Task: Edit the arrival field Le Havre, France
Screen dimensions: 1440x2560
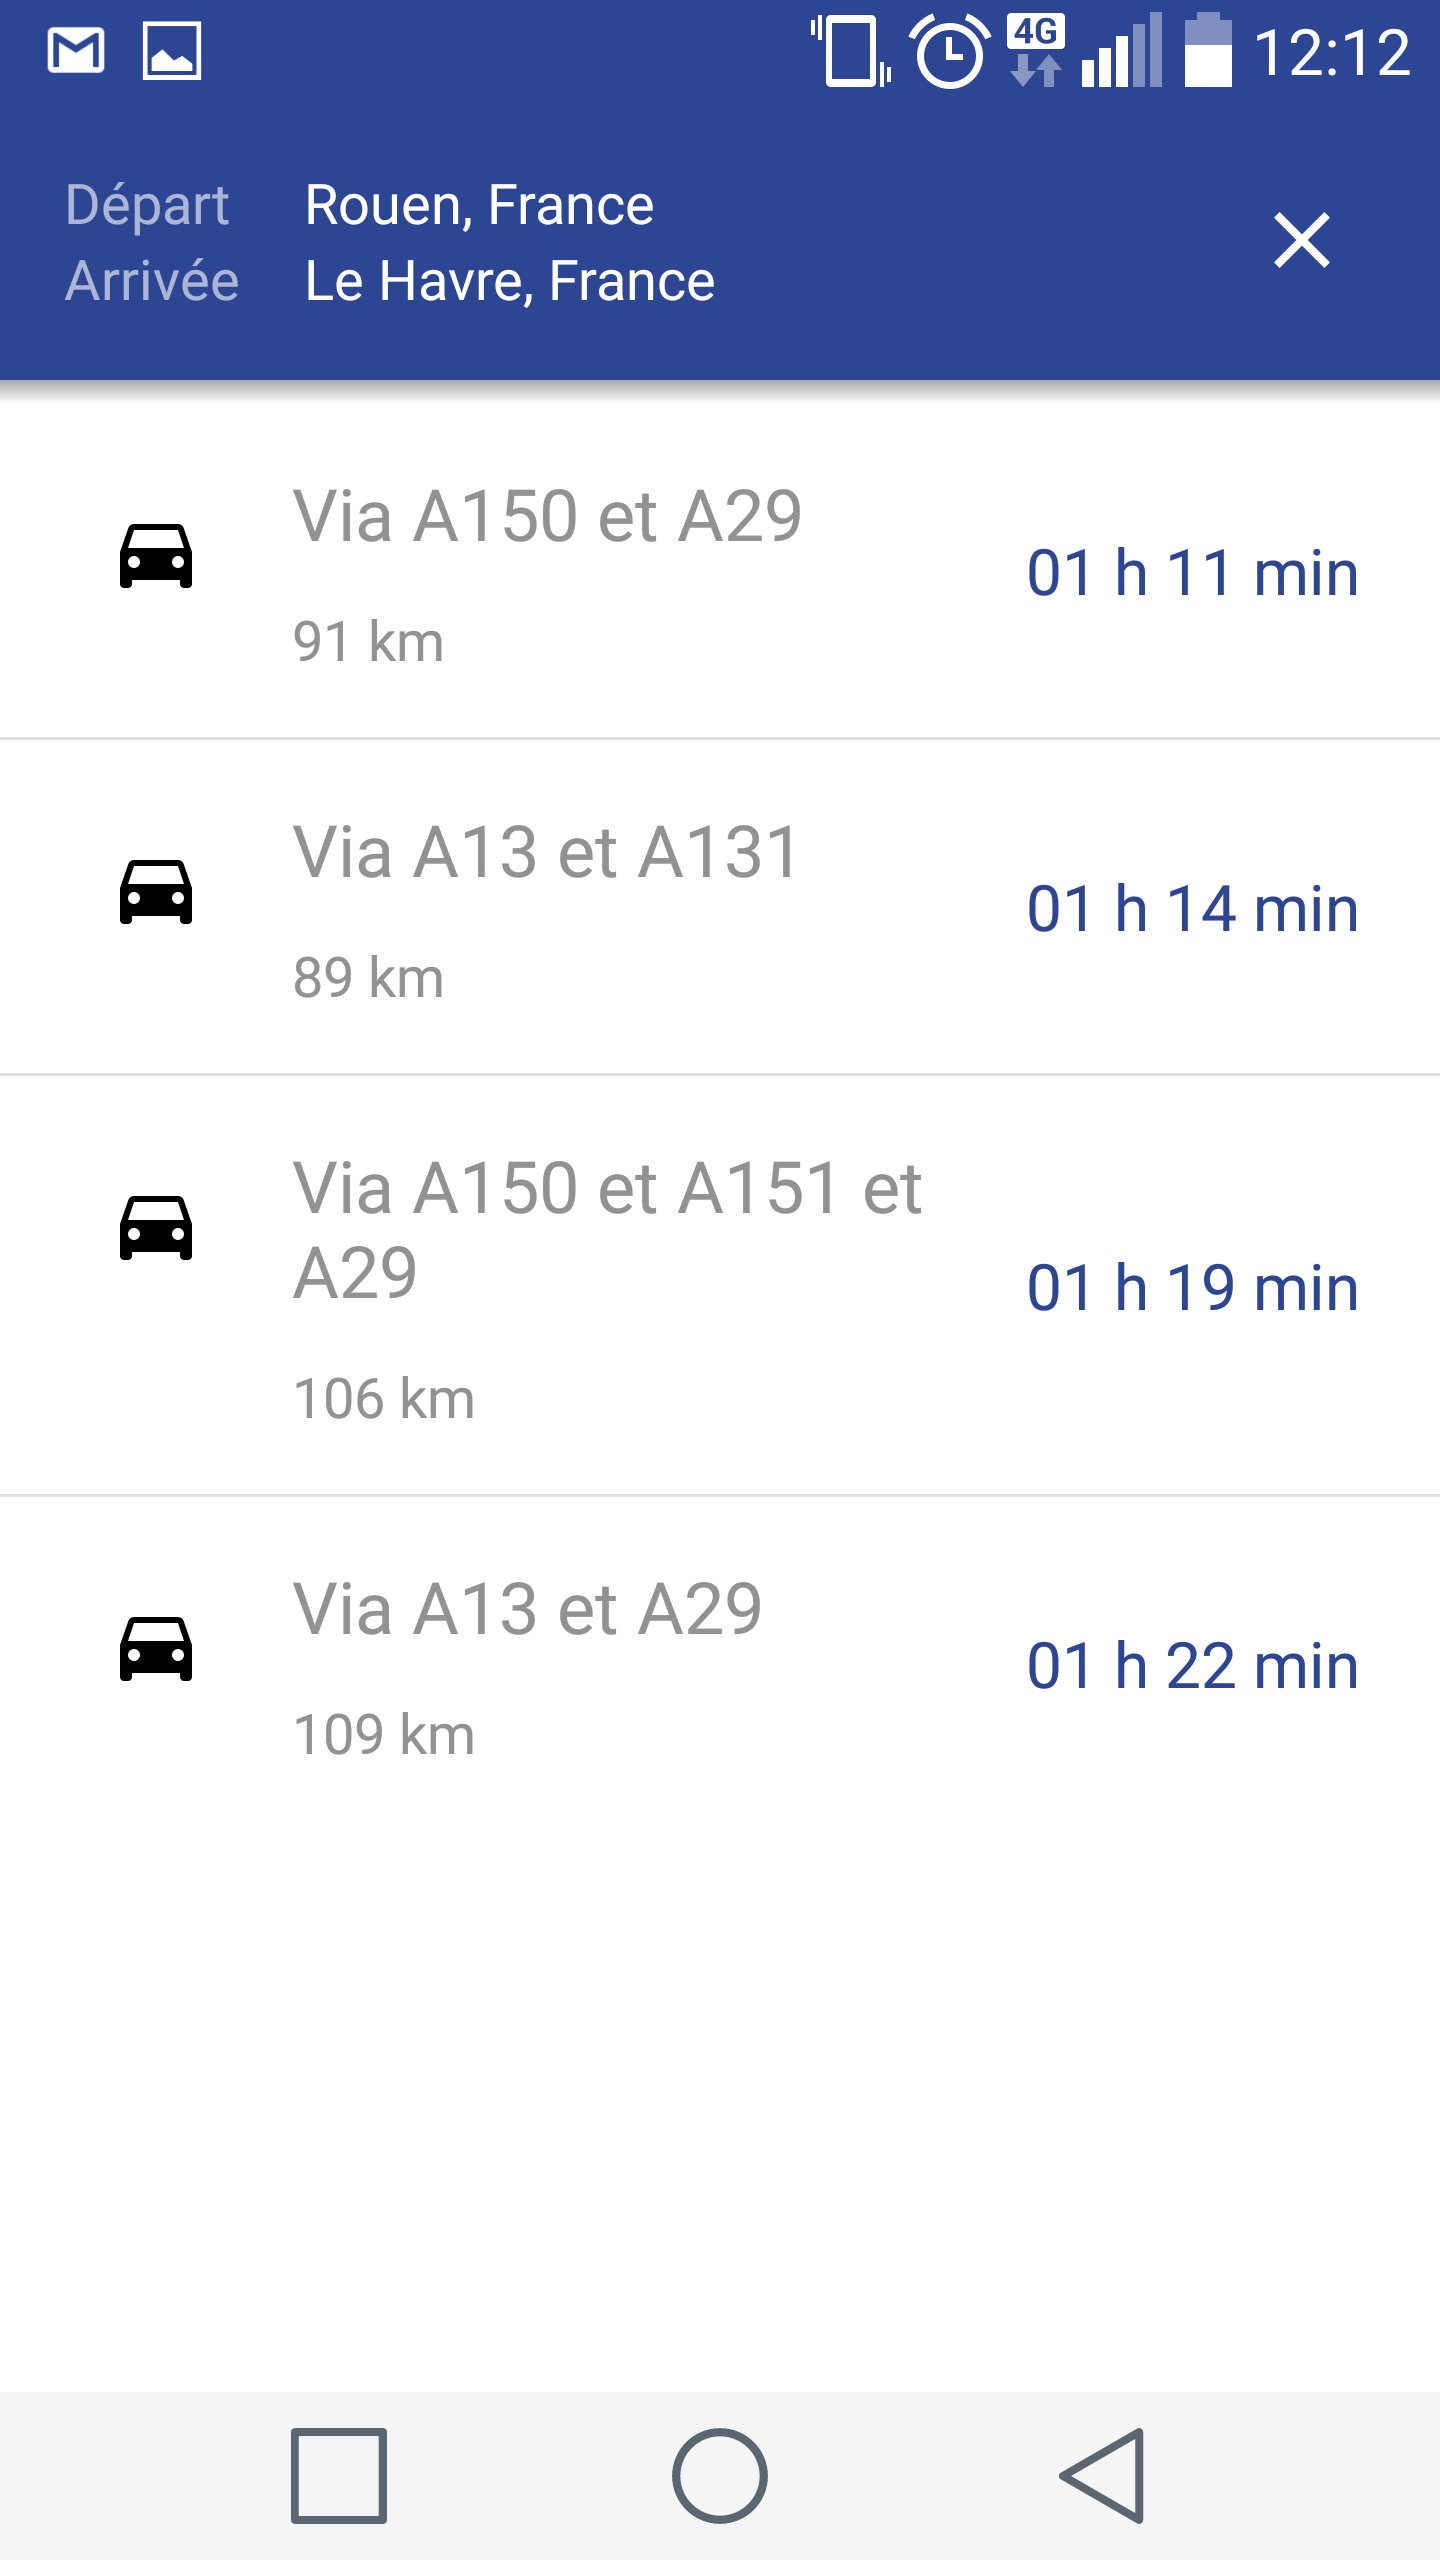Action: point(510,281)
